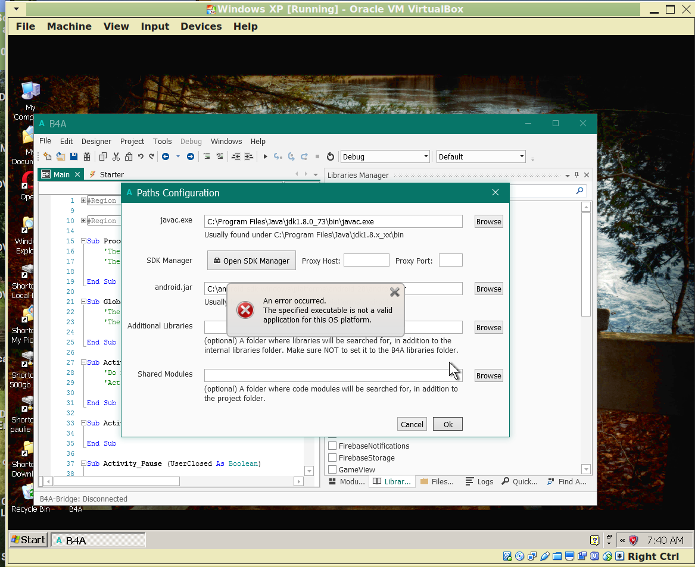
Task: Enable the GameView library checkbox
Action: pos(332,469)
